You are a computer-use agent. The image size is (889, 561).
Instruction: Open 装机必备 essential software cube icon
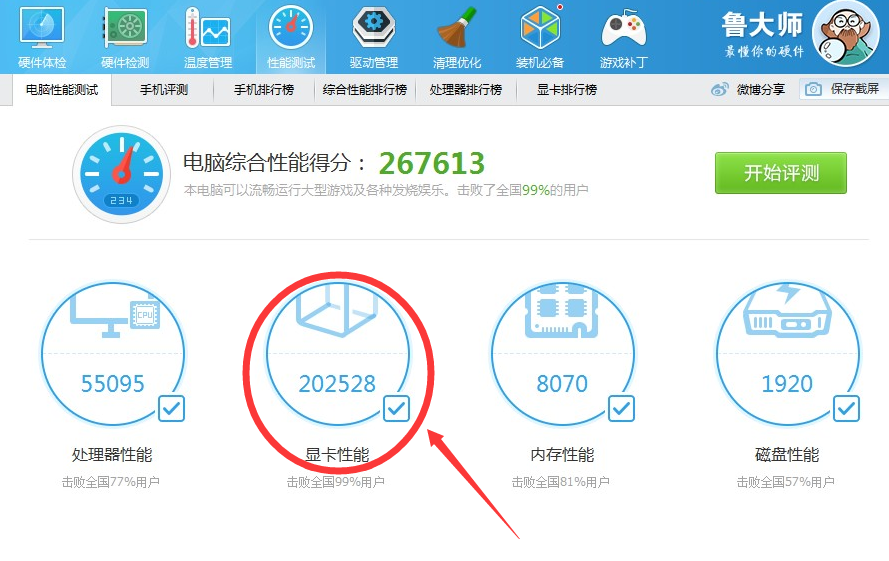point(540,27)
